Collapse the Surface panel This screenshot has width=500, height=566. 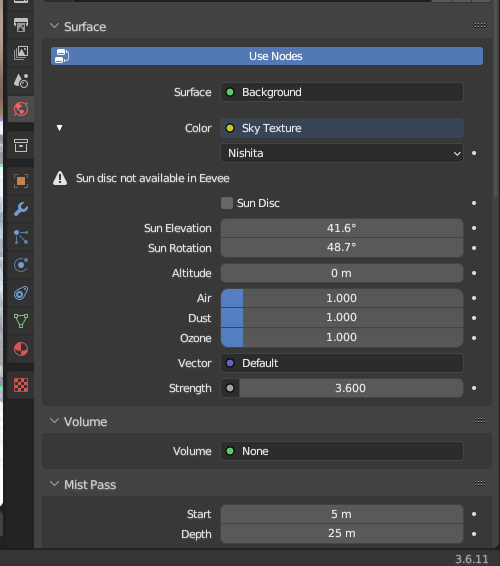point(55,26)
